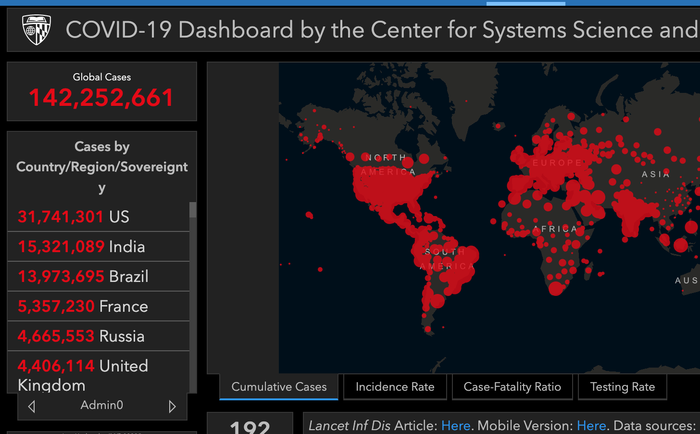Click the EUROPE label on the map
Viewport: 700px width, 434px height.
(557, 163)
